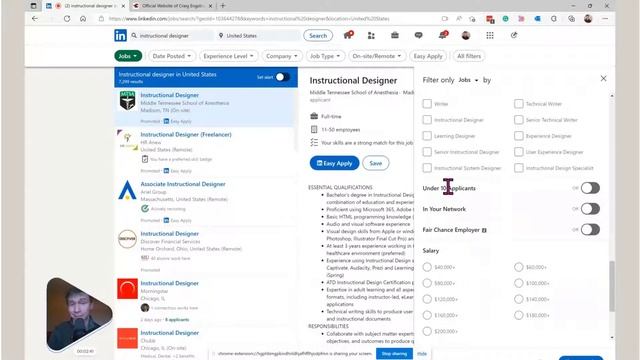Viewport: 640px width, 360px height.
Task: Reload the page with refresh icon
Action: 67,19
